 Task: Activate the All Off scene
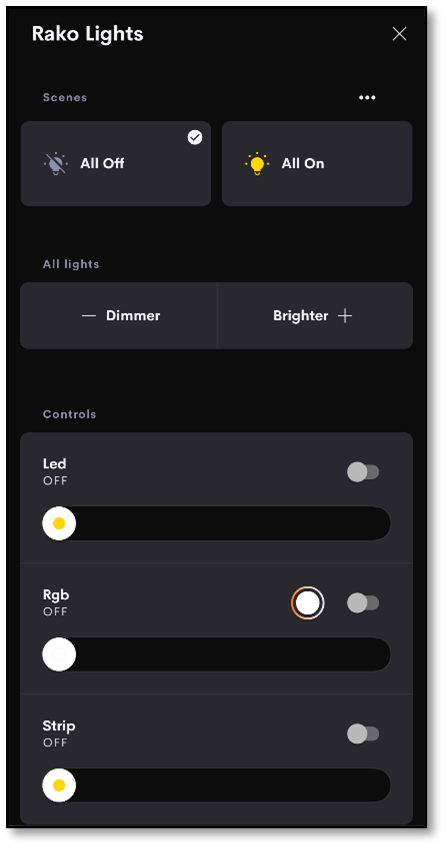pyautogui.click(x=116, y=164)
